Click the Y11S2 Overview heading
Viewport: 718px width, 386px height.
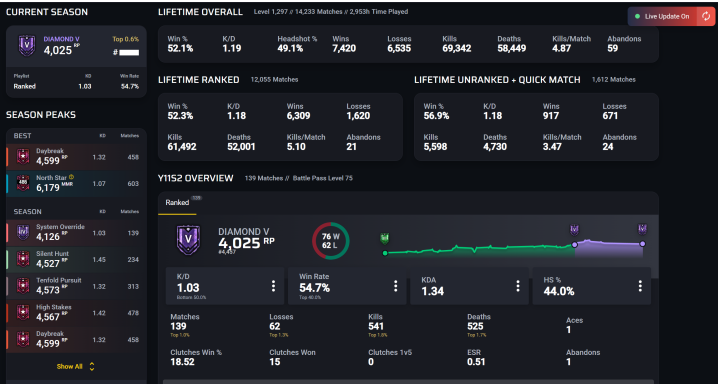click(x=196, y=178)
